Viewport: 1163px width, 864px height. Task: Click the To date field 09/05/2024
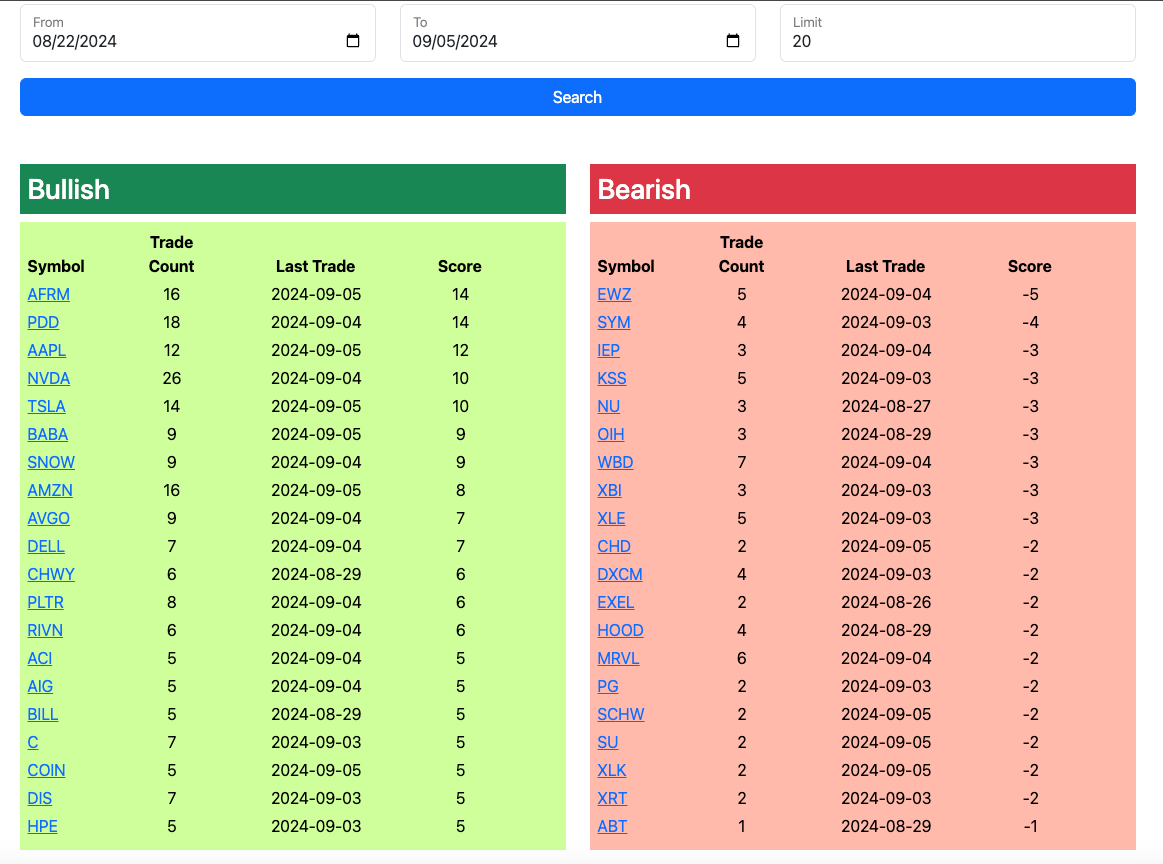[x=578, y=33]
